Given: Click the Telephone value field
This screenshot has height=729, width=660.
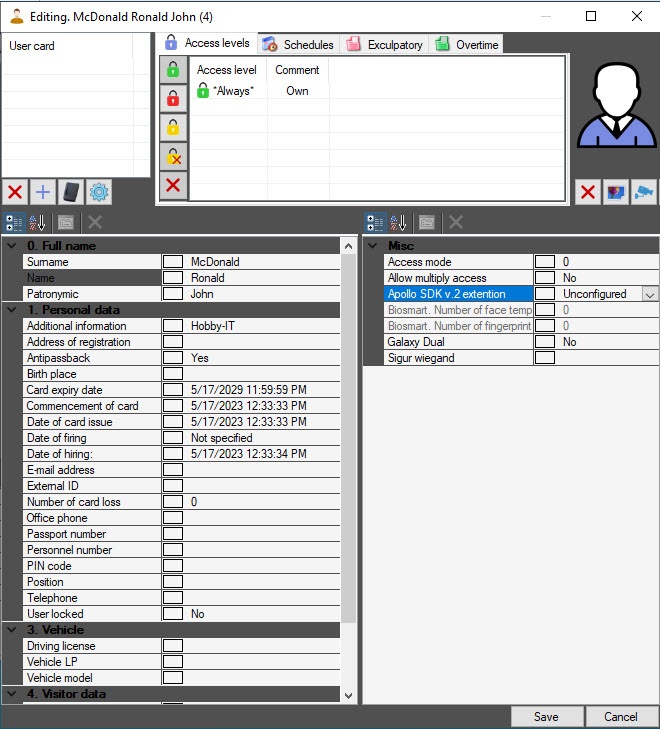Looking at the screenshot, I should (263, 598).
